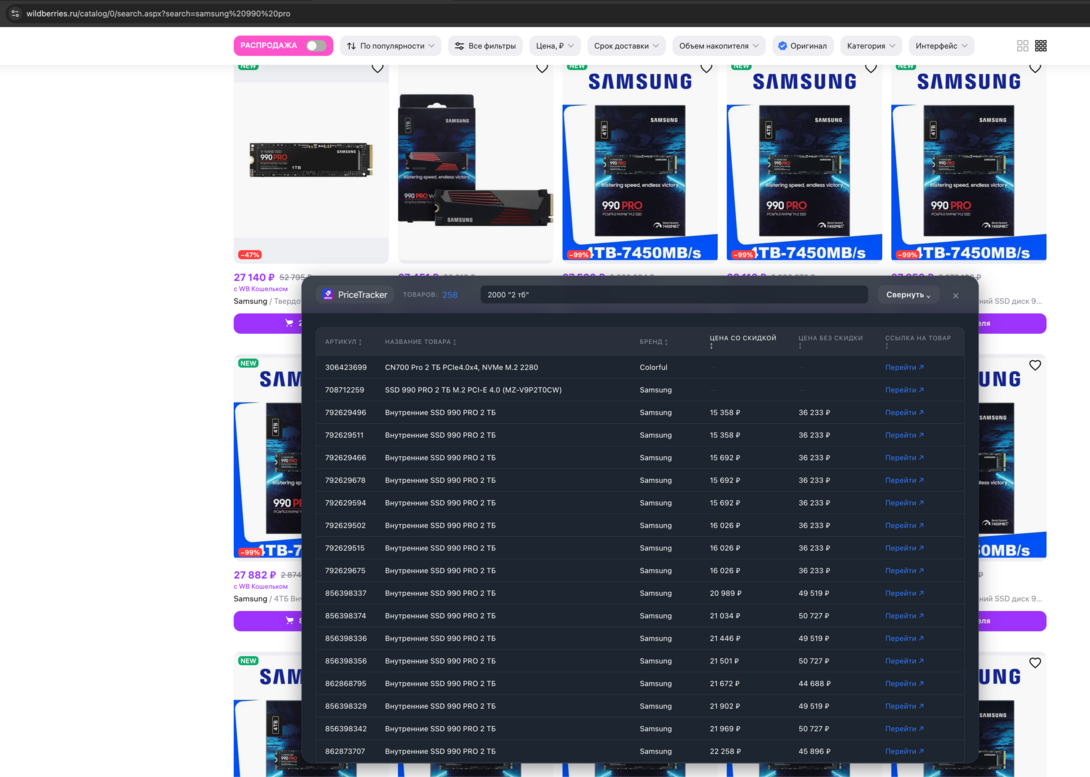Open Перейти link for article 856398336

point(904,639)
